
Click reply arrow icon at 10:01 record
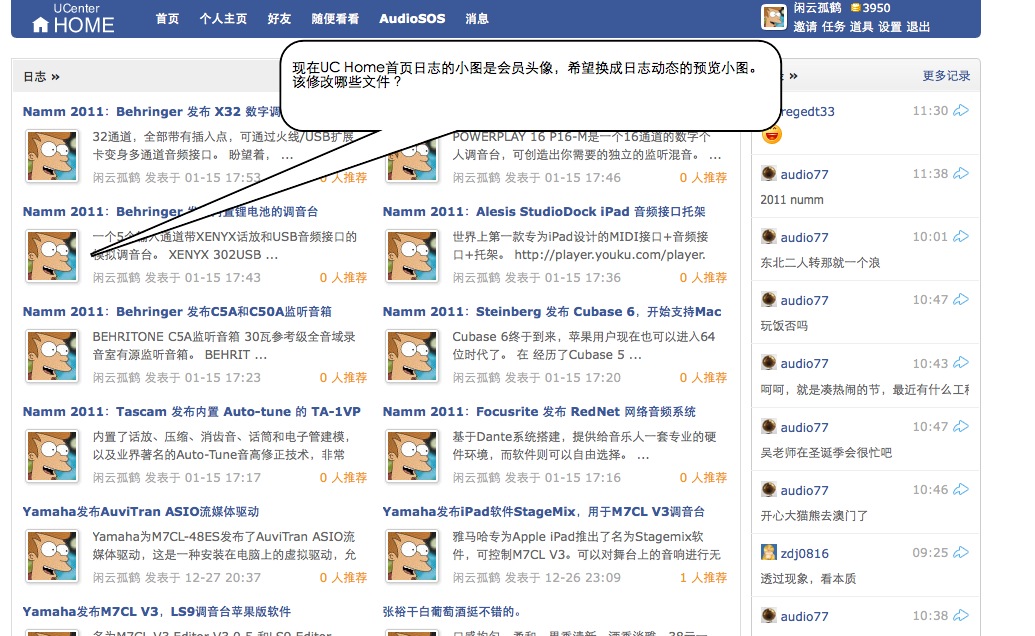click(x=961, y=236)
